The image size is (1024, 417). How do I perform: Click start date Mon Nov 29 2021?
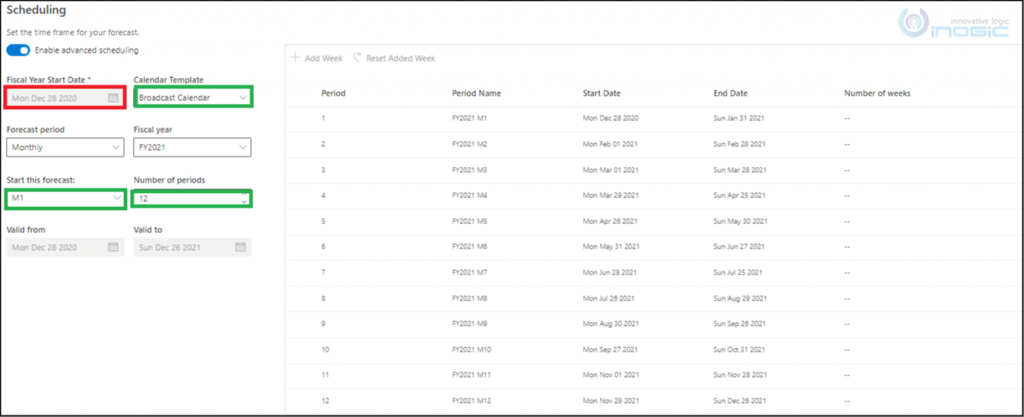tap(611, 401)
